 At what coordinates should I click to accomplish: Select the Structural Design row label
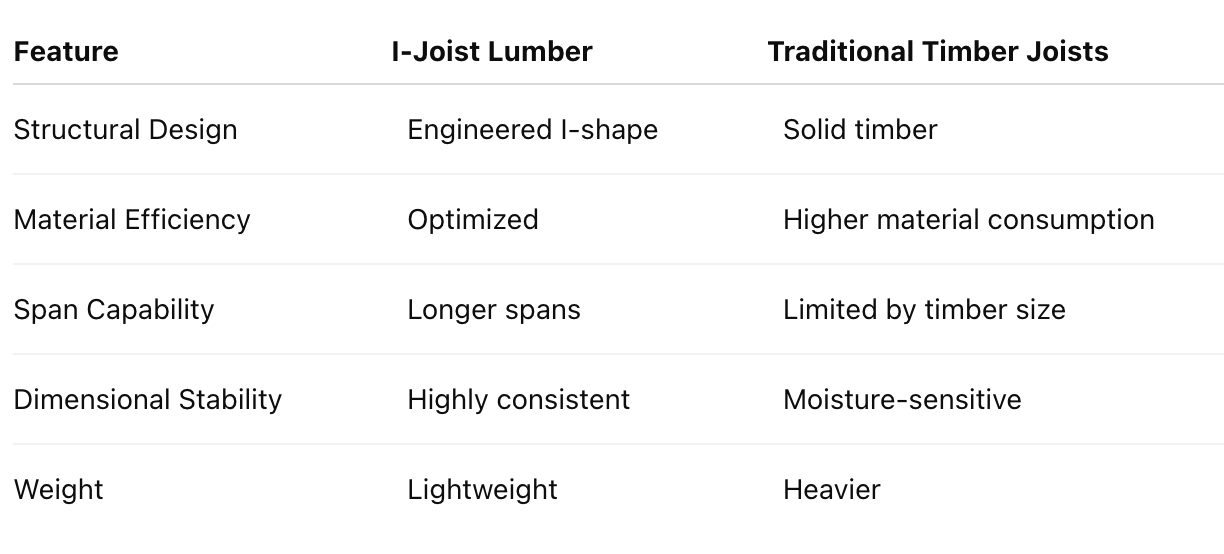[126, 130]
